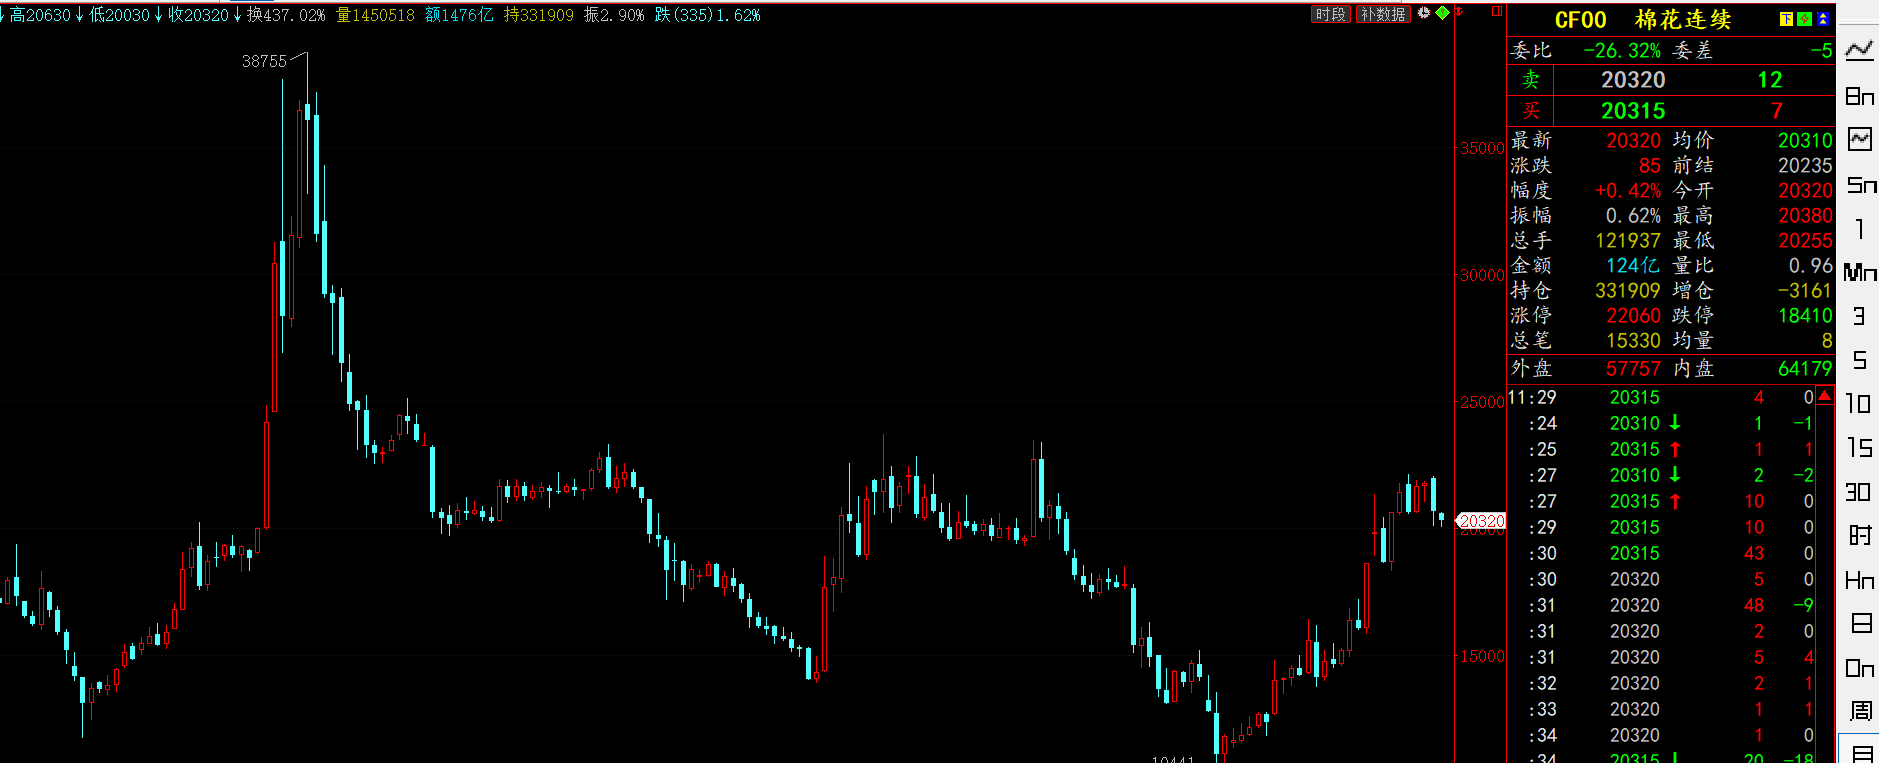
Task: Click the 25000 price axis label
Action: tap(1482, 402)
